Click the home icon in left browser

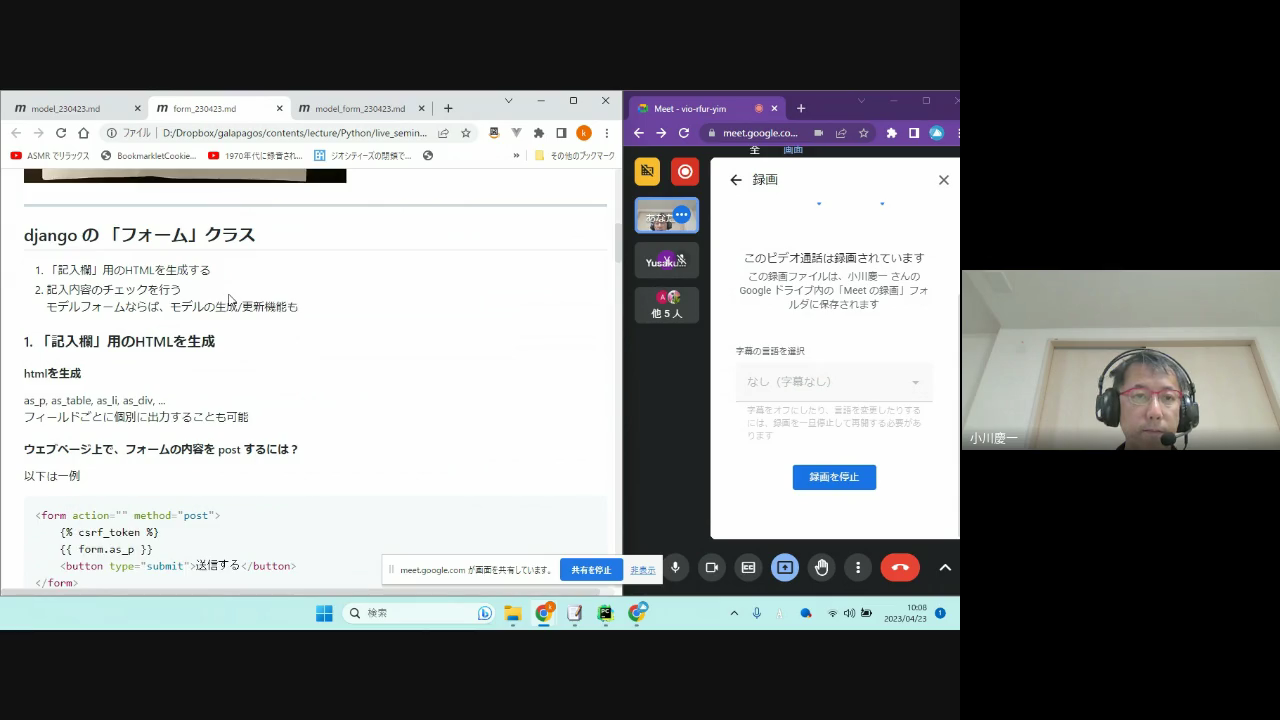pos(83,133)
